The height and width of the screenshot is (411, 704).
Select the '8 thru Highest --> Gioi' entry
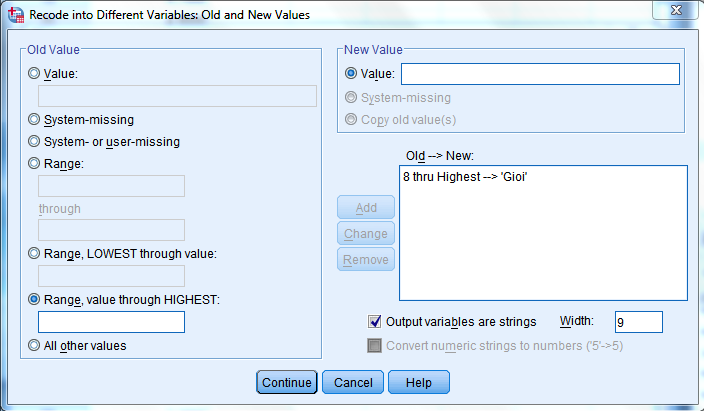pos(464,176)
